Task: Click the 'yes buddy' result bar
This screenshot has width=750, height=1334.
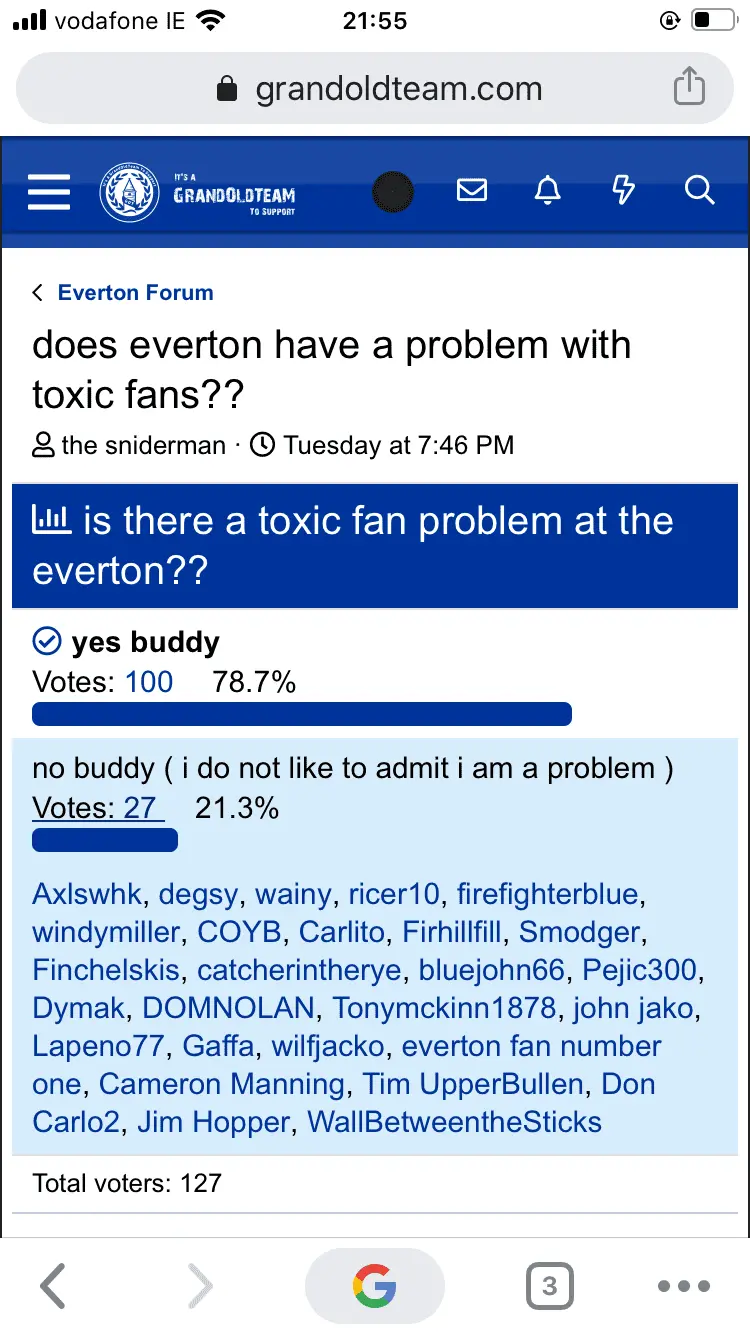Action: click(302, 714)
